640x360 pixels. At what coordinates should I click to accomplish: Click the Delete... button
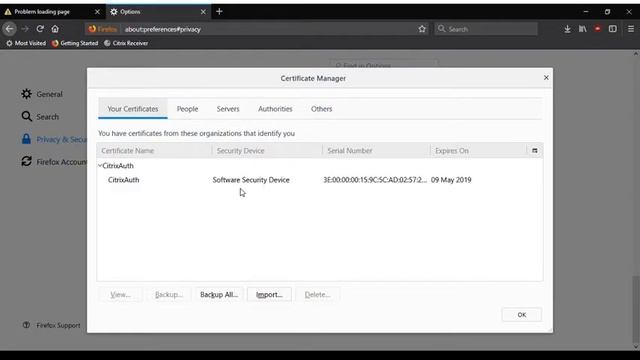coord(317,294)
